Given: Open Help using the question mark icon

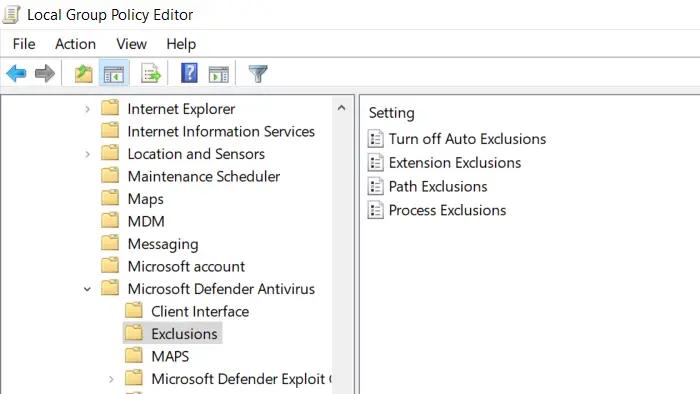Looking at the screenshot, I should pyautogui.click(x=189, y=73).
